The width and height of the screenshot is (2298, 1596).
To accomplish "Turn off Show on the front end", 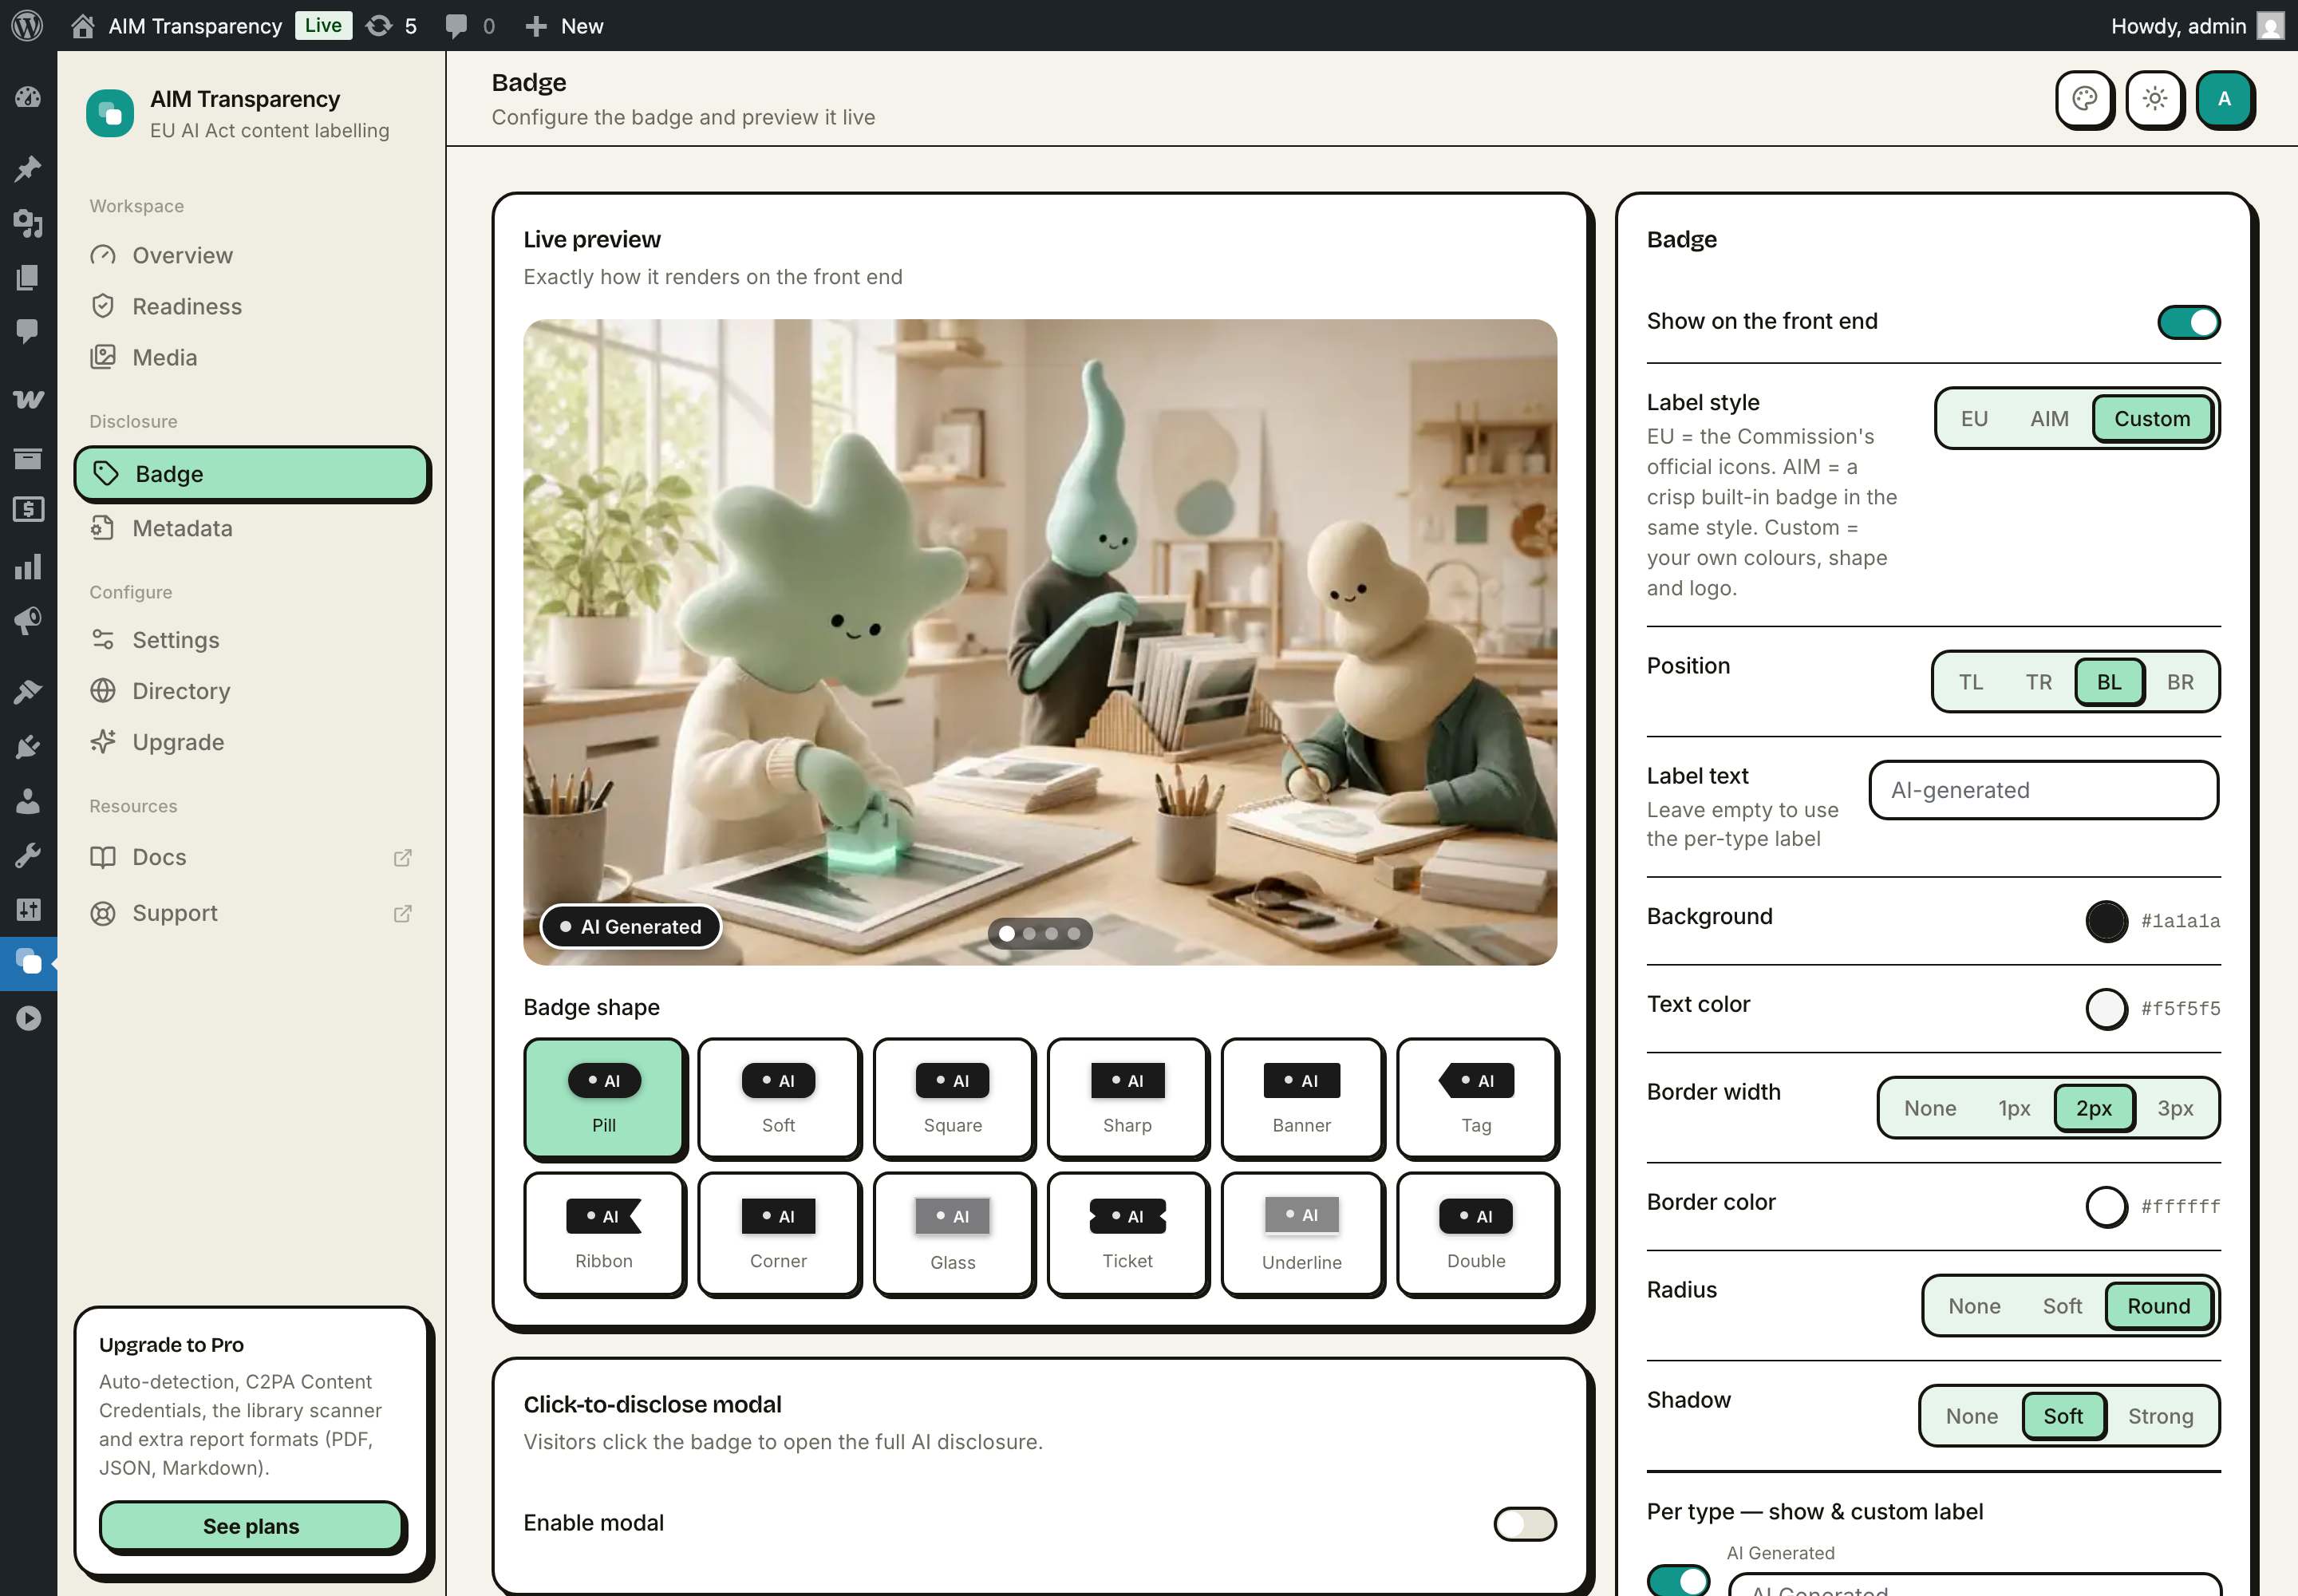I will click(x=2188, y=322).
